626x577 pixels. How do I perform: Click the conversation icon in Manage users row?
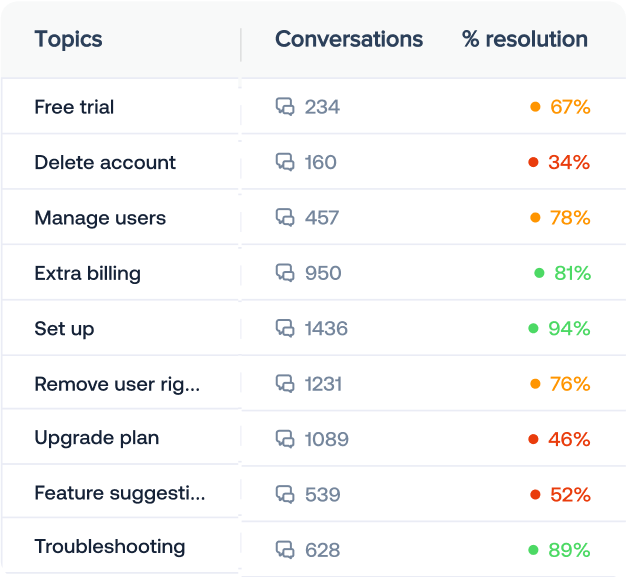coord(285,218)
